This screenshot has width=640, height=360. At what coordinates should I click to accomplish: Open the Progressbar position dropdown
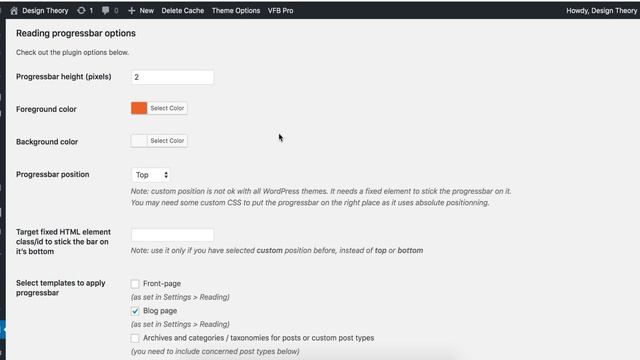click(151, 175)
